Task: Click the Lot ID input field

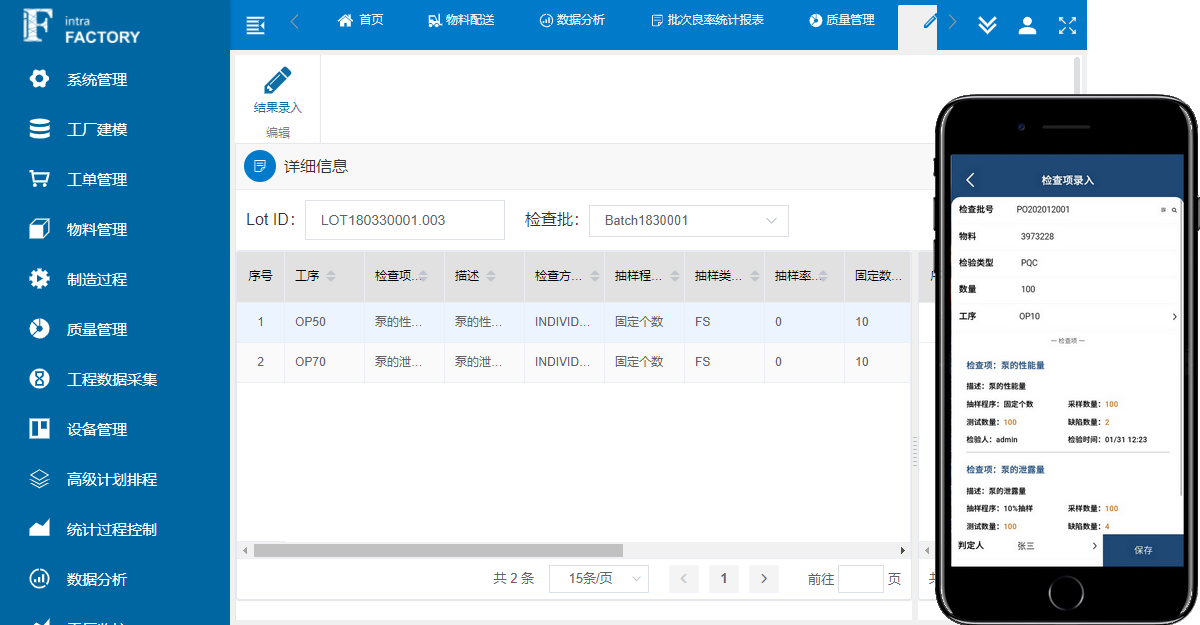Action: 405,220
